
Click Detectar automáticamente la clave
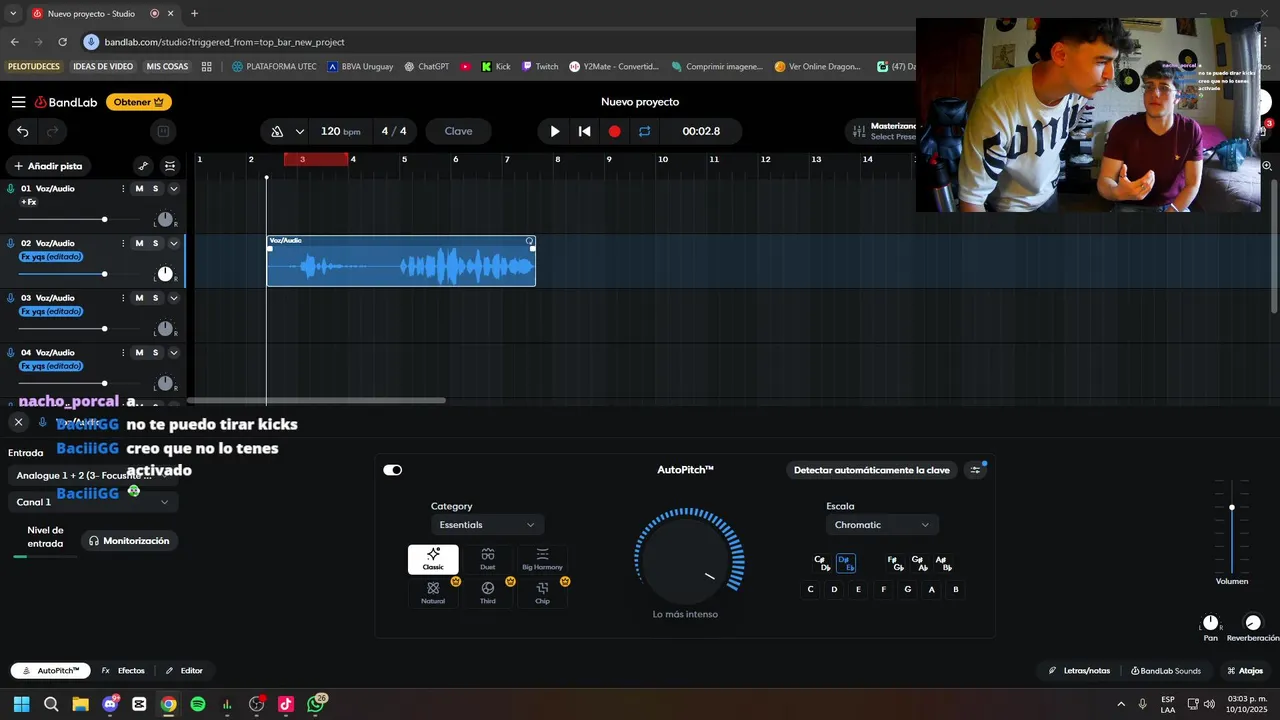(872, 470)
